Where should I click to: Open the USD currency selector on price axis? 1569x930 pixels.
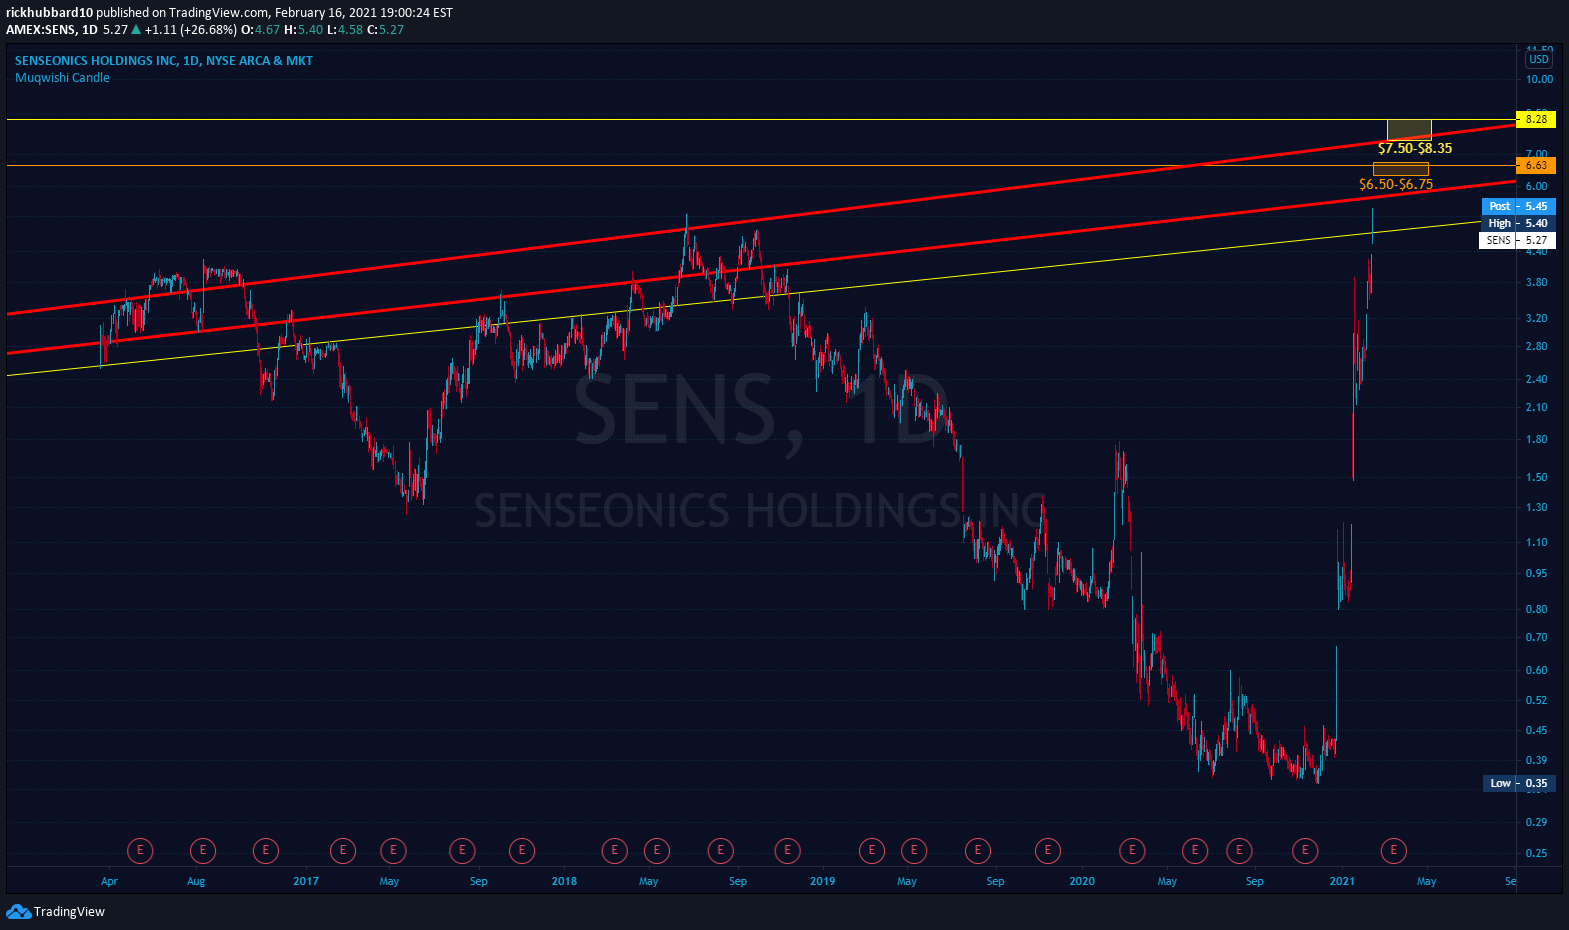(1538, 60)
